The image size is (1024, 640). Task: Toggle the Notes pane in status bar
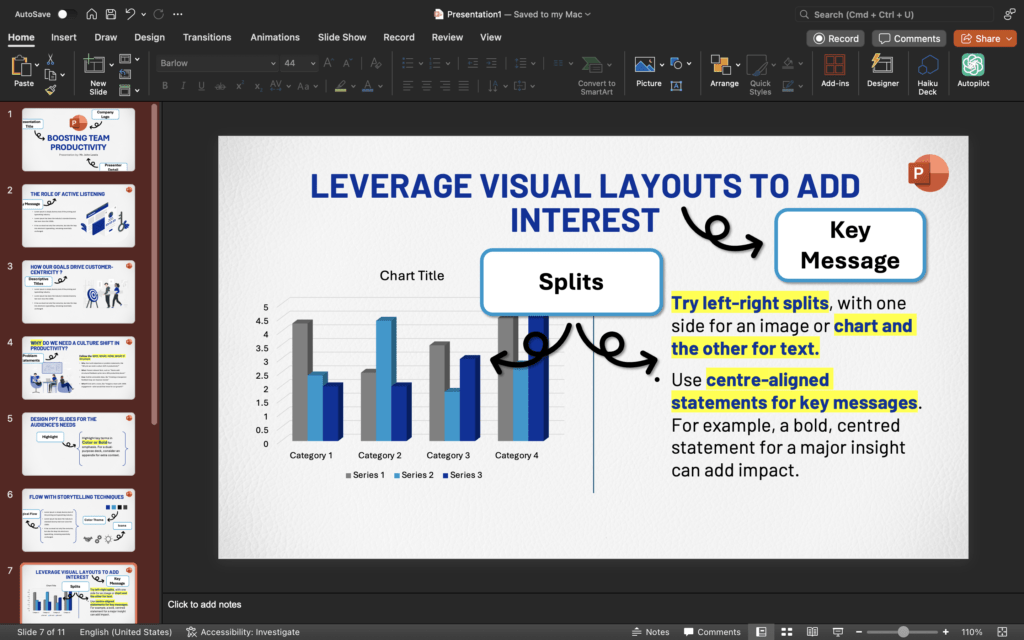[x=650, y=632]
